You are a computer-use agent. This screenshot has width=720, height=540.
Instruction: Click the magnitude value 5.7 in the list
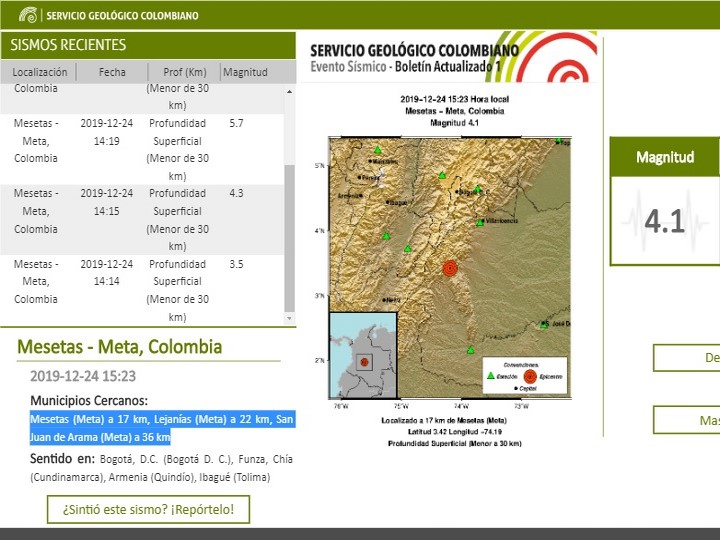236,123
